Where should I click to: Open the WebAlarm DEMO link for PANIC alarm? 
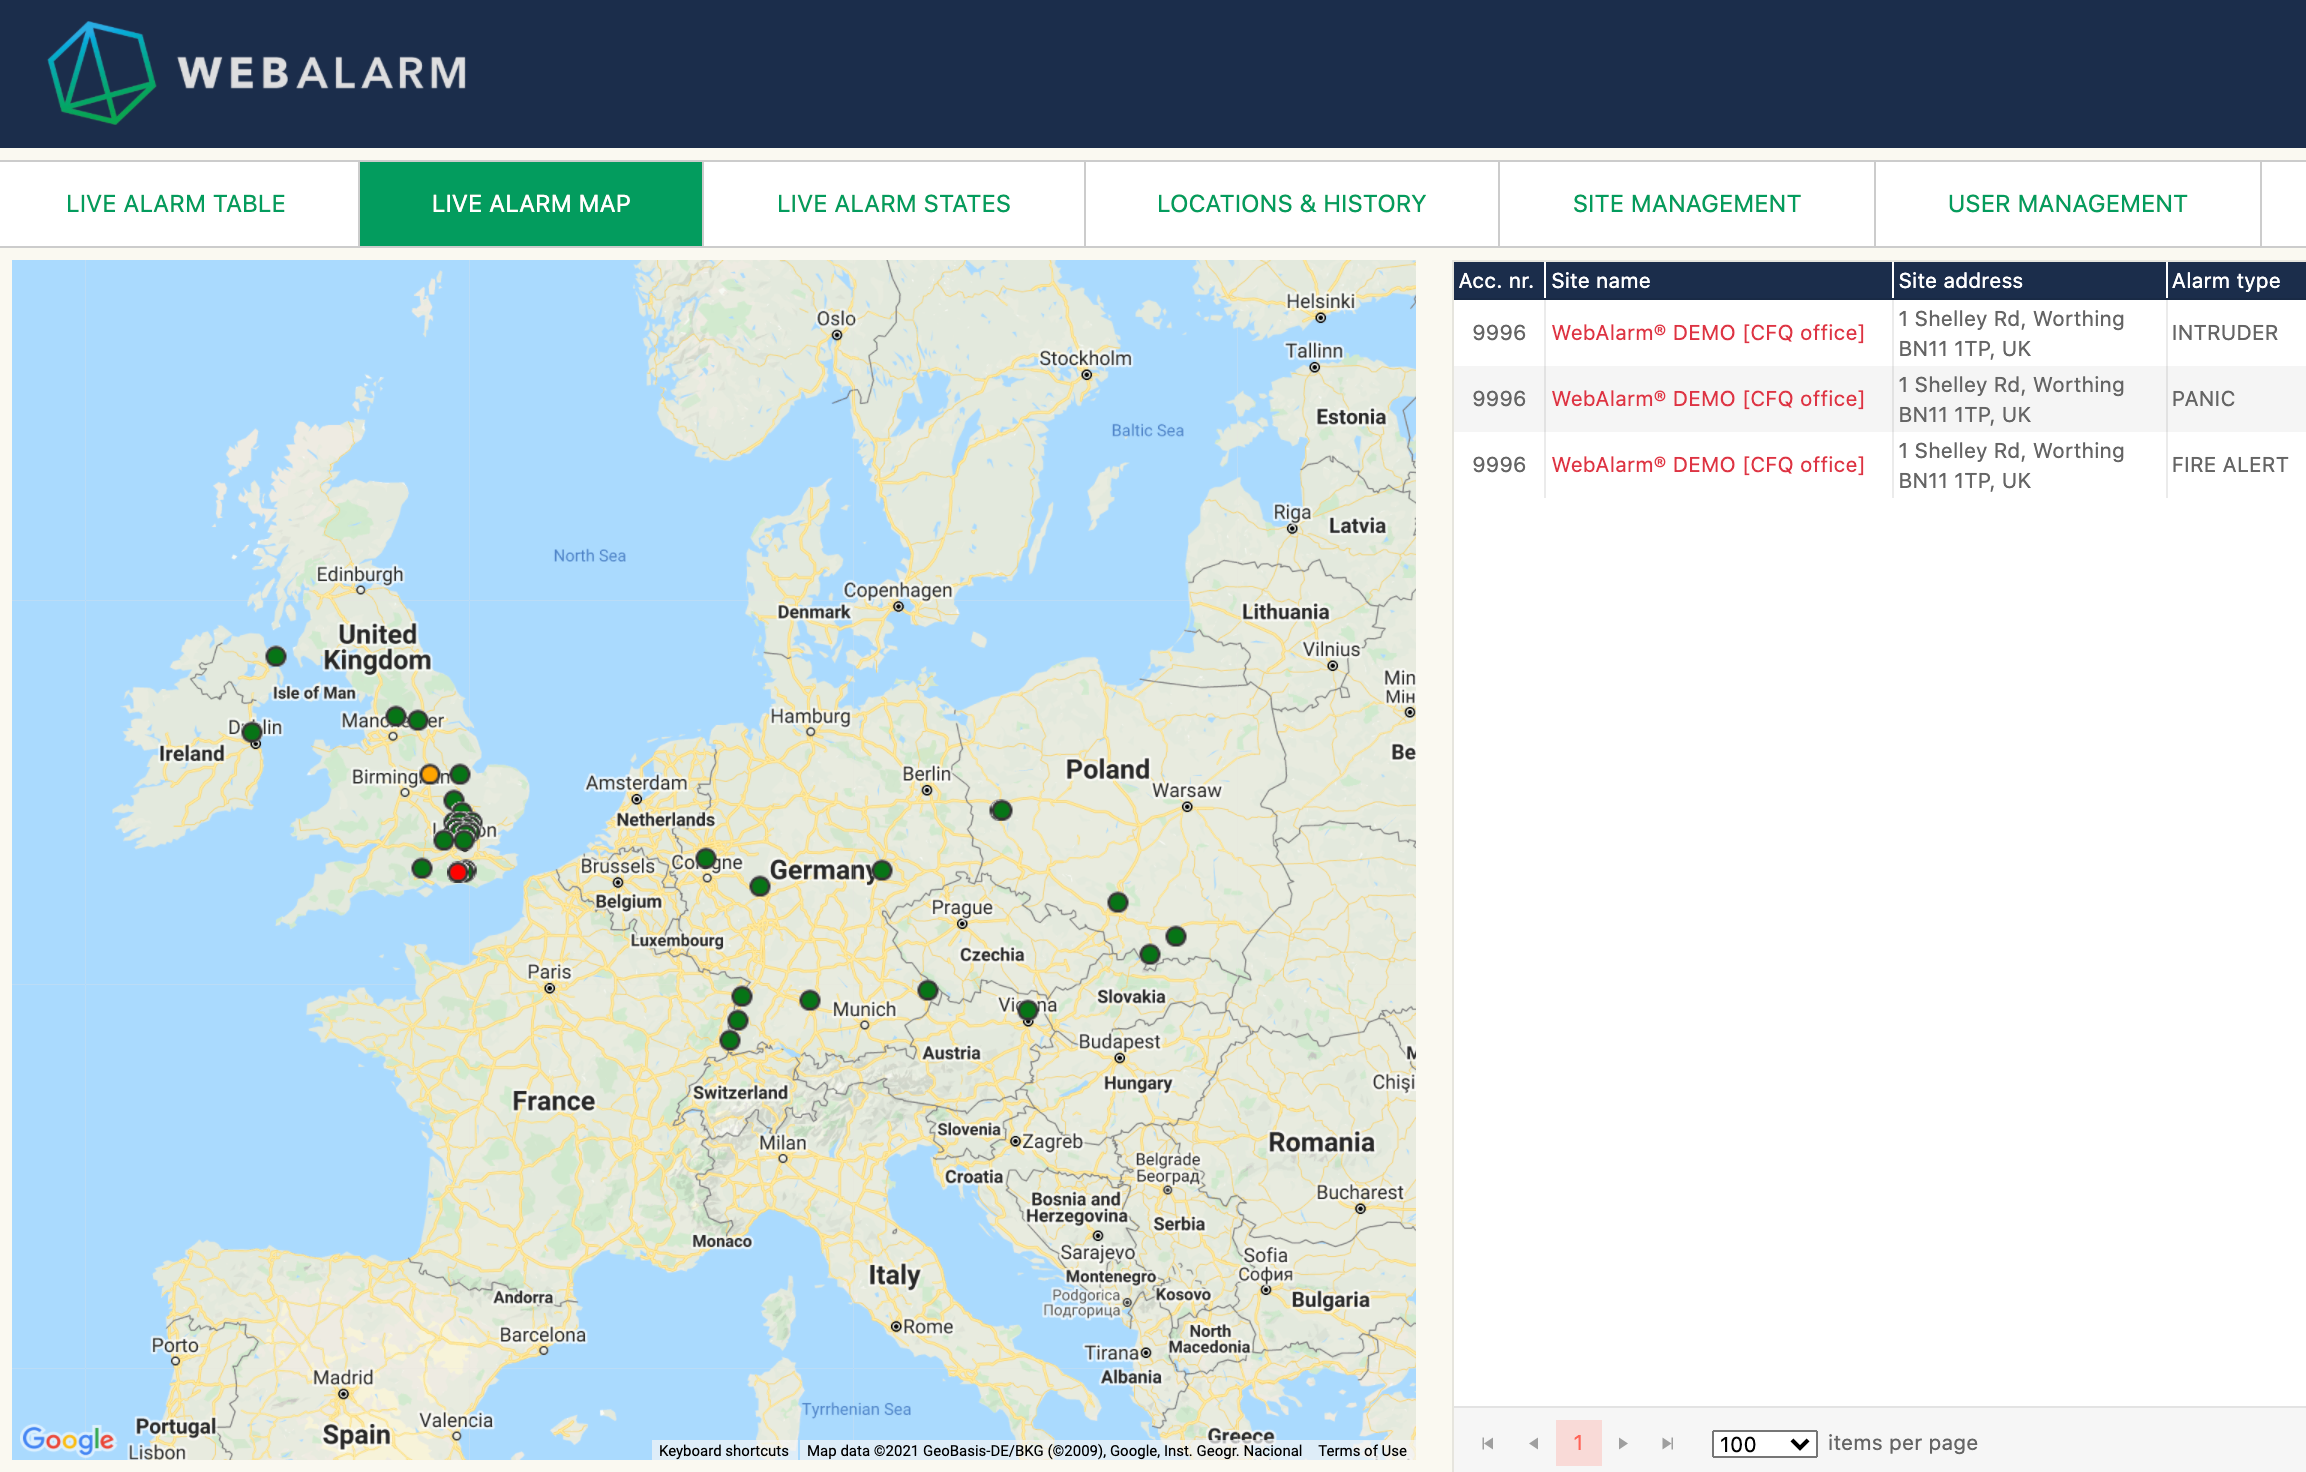tap(1707, 399)
